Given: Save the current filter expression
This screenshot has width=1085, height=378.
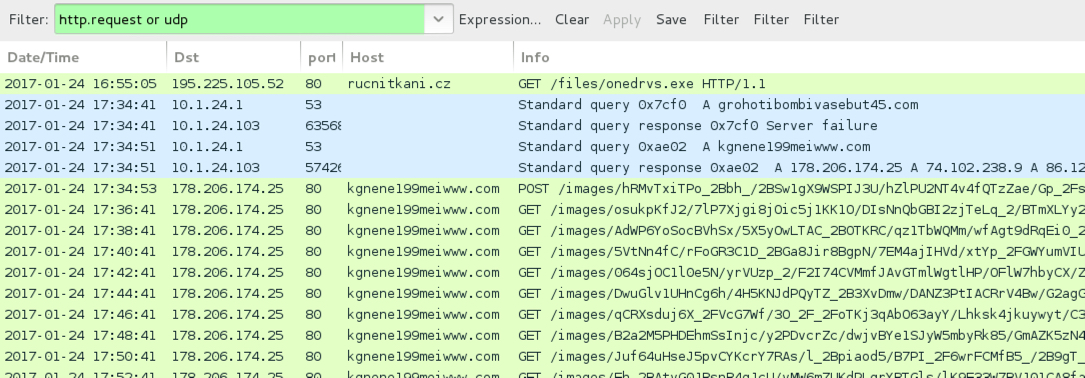Looking at the screenshot, I should [671, 19].
